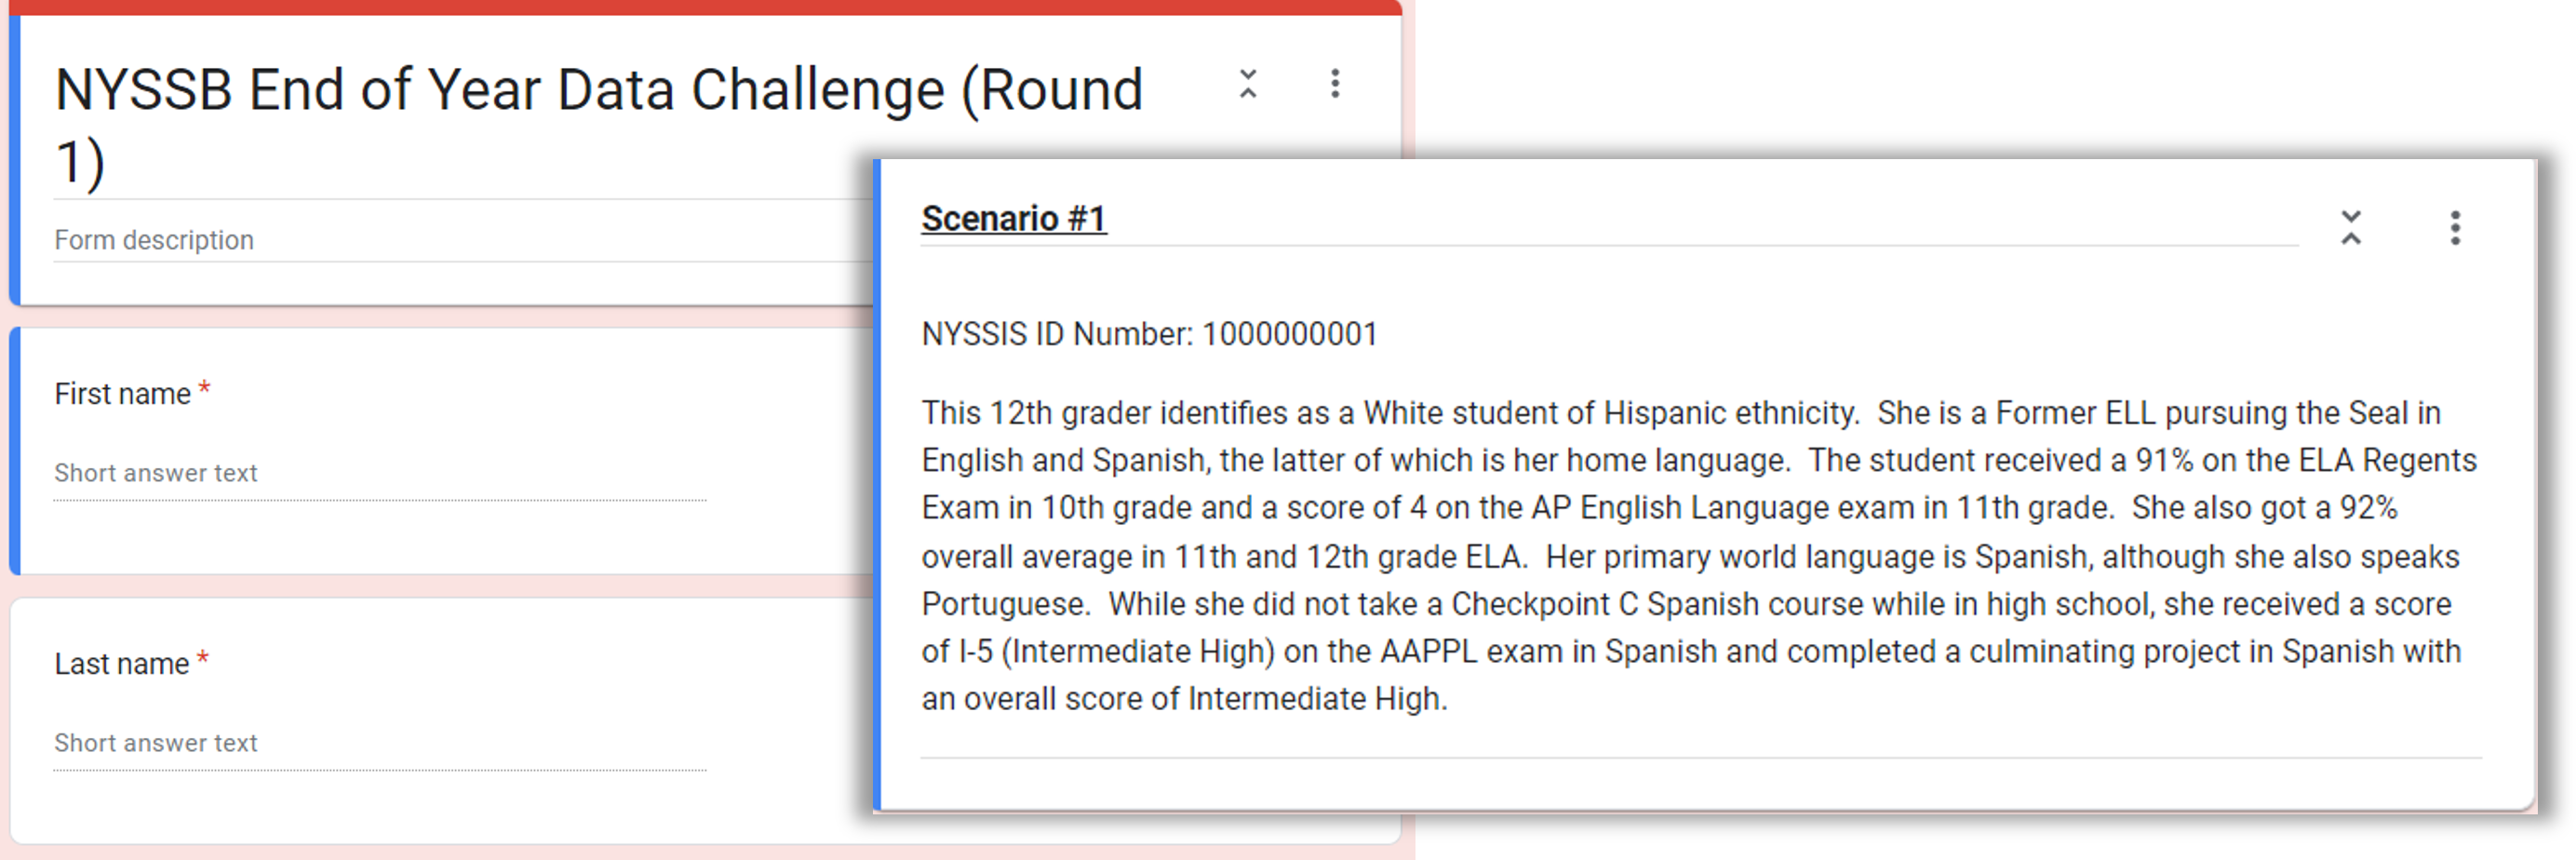2576x860 pixels.
Task: Select the First name question label
Action: 122,394
